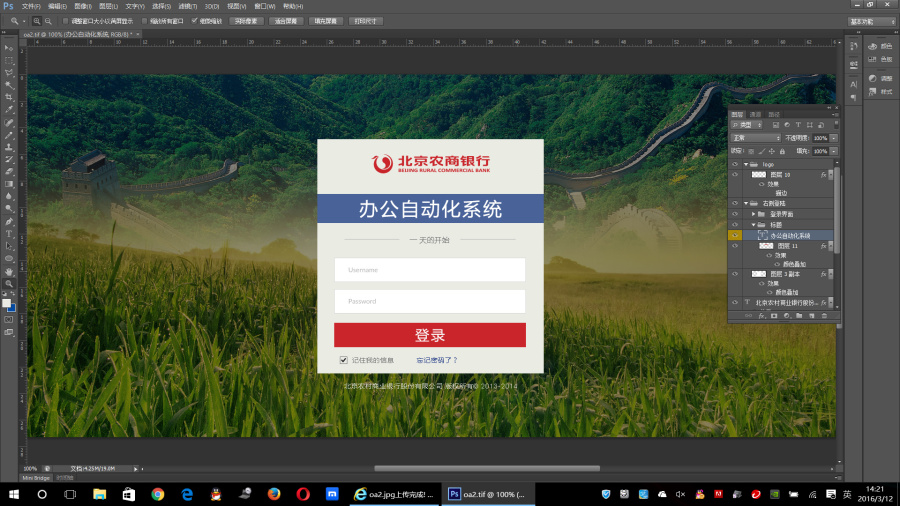Enable the resize windows to fit checkbox
This screenshot has width=900, height=506.
[65, 21]
